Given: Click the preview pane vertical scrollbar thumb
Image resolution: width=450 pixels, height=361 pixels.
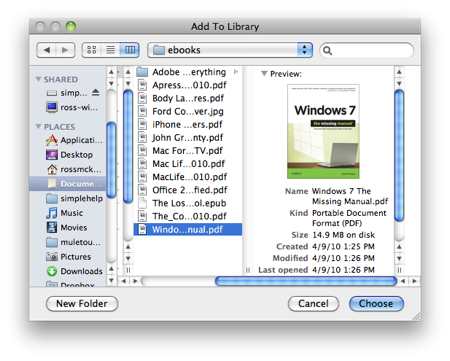Looking at the screenshot, I should tap(399, 156).
